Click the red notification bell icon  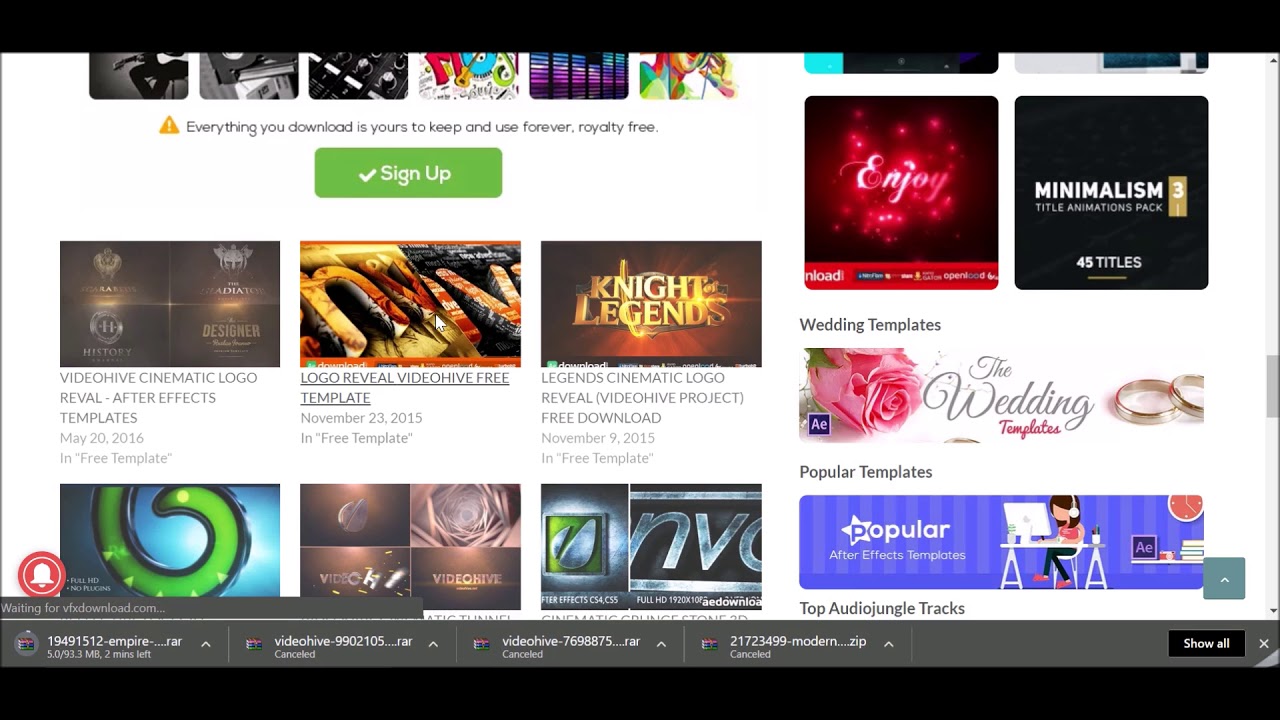pyautogui.click(x=41, y=574)
